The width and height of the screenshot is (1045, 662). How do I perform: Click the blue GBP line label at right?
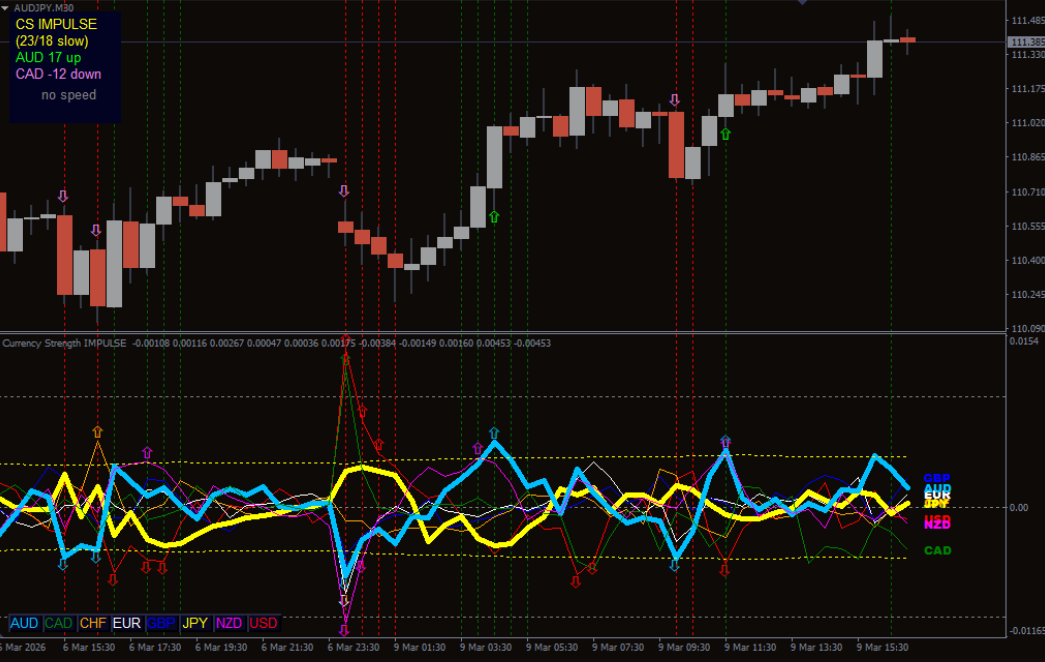(x=937, y=478)
